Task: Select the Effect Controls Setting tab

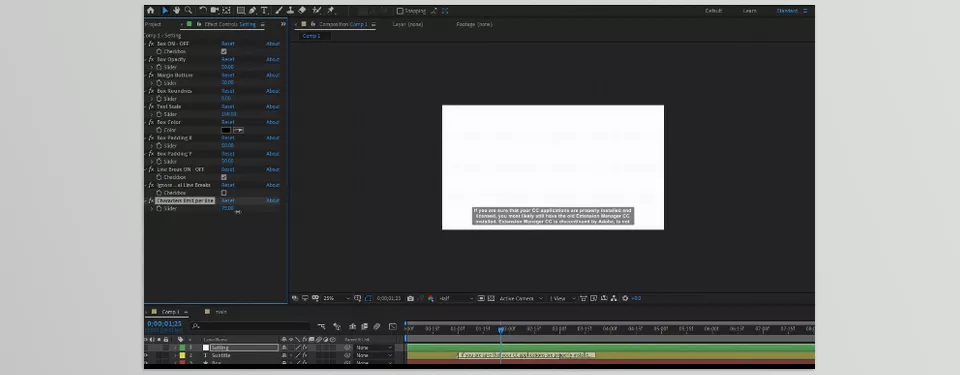Action: click(x=230, y=24)
